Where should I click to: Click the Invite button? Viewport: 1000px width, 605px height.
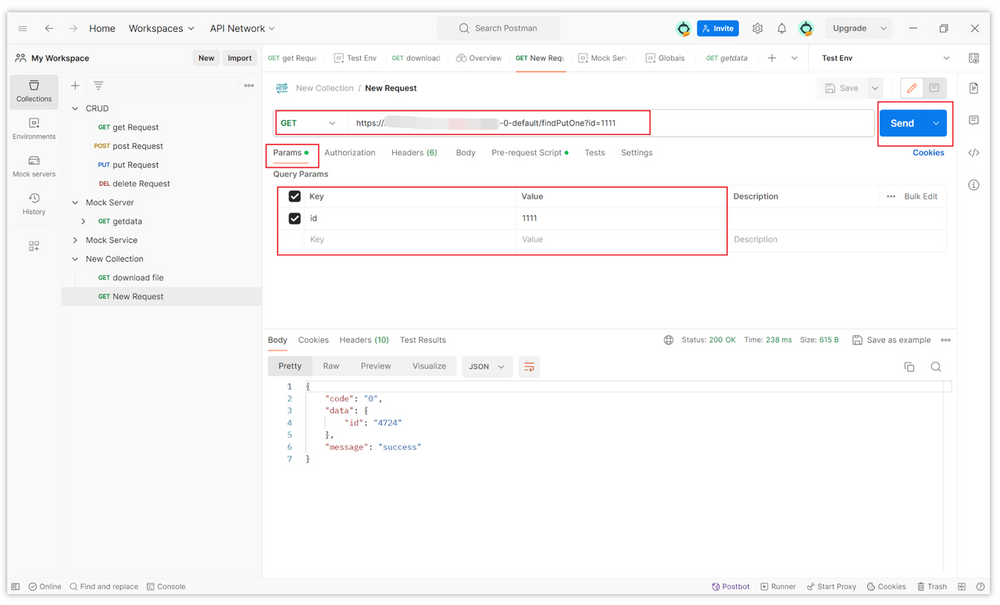tap(717, 29)
